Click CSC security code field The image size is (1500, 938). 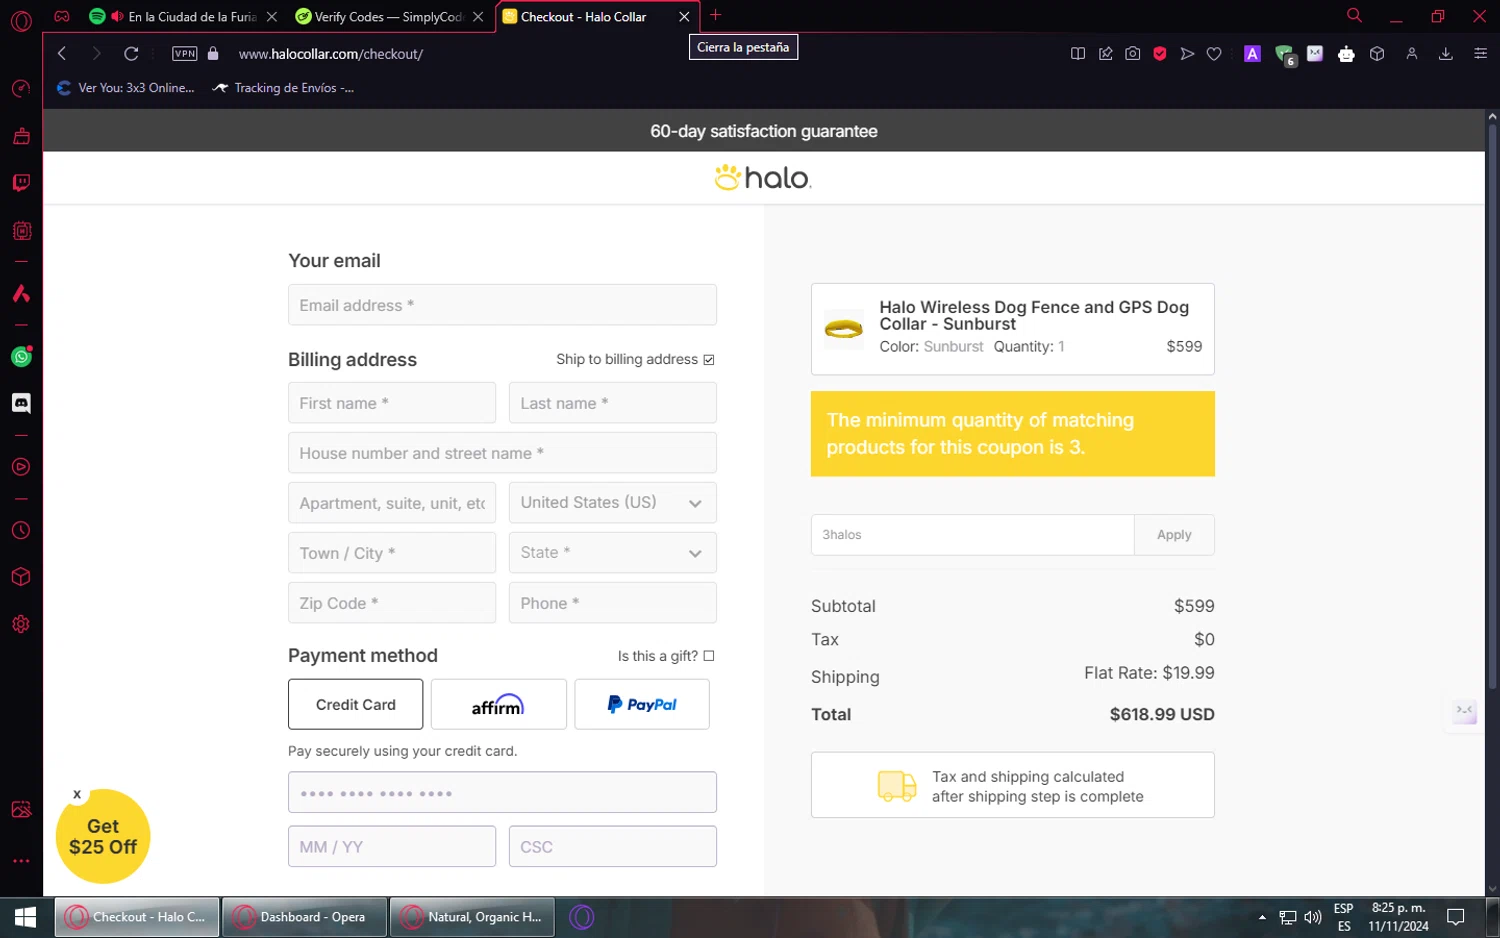[613, 846]
